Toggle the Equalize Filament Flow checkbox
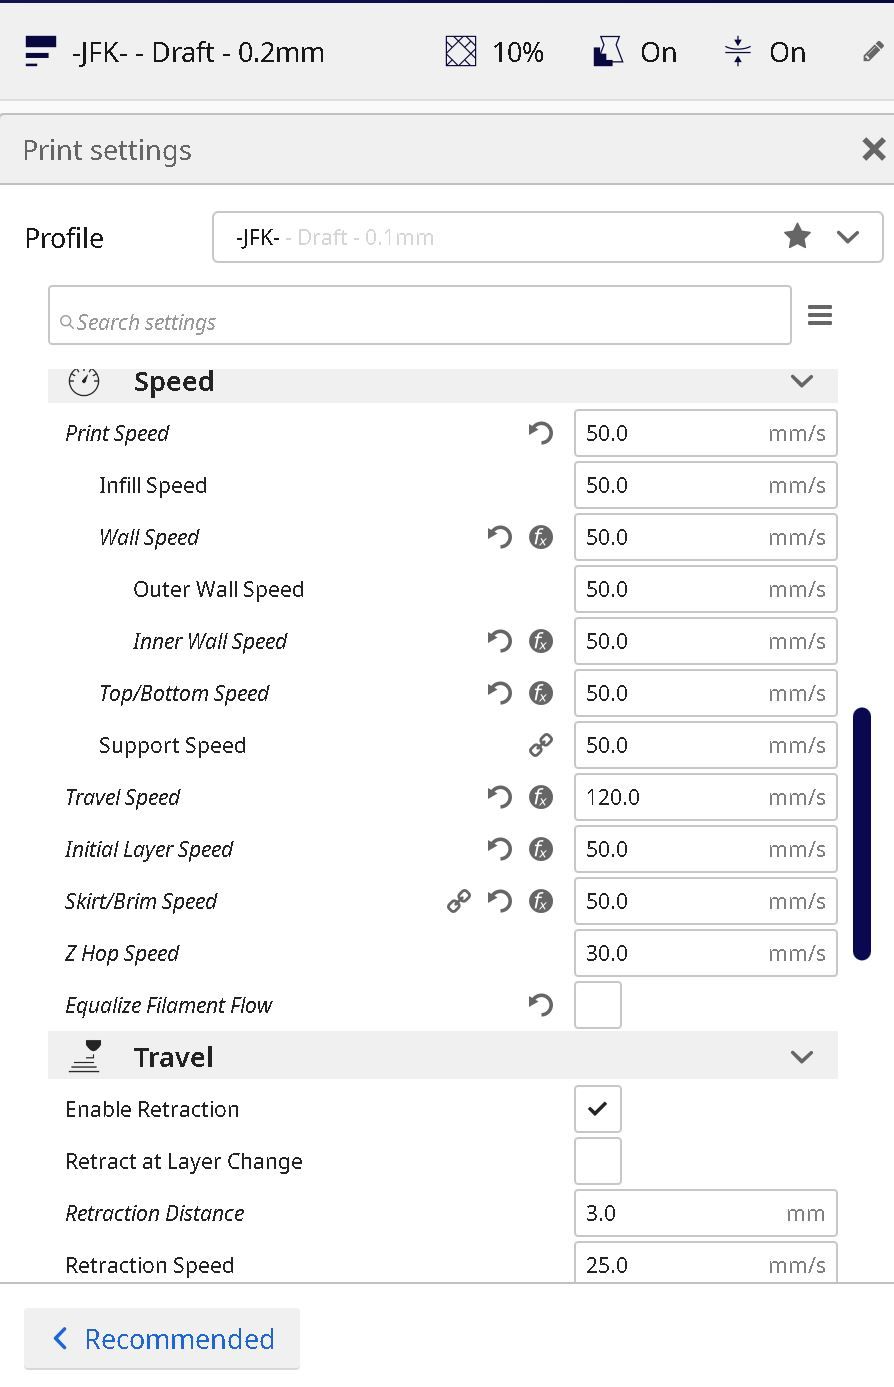This screenshot has width=894, height=1387. (597, 1005)
